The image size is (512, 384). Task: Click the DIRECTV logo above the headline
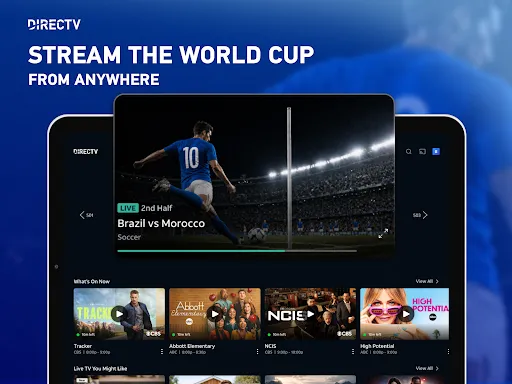pos(54,25)
